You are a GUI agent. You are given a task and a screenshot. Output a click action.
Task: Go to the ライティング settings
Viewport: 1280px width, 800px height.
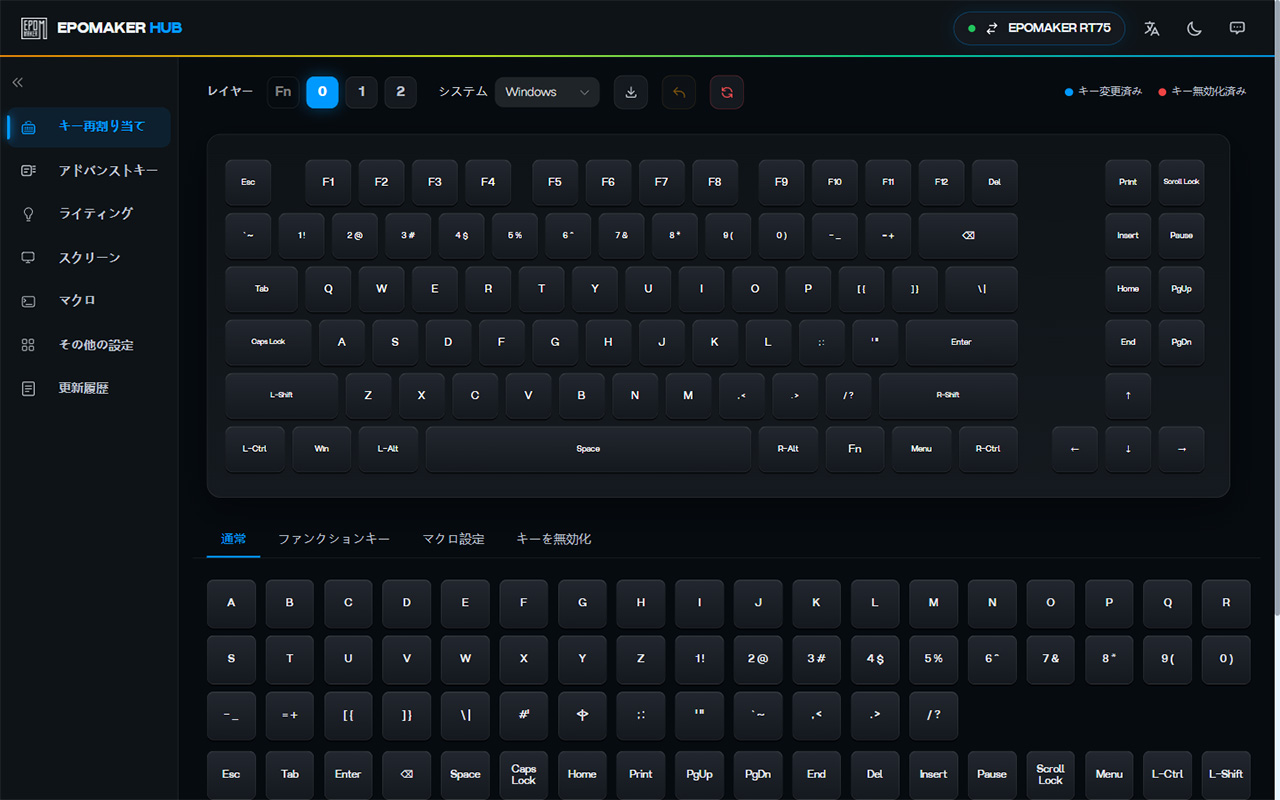pos(89,214)
